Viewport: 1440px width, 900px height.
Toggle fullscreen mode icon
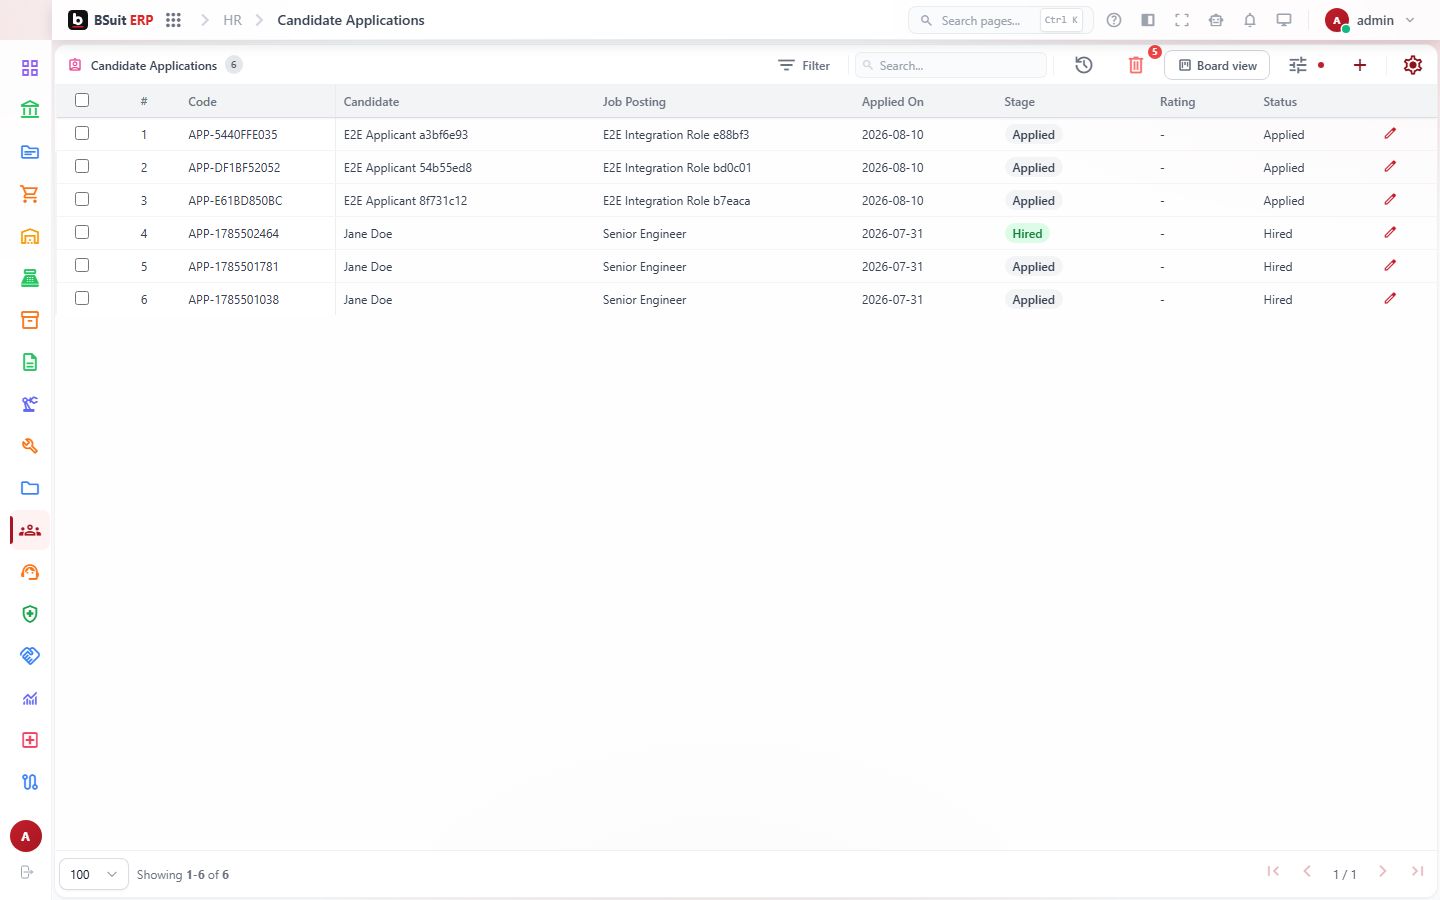(x=1182, y=20)
